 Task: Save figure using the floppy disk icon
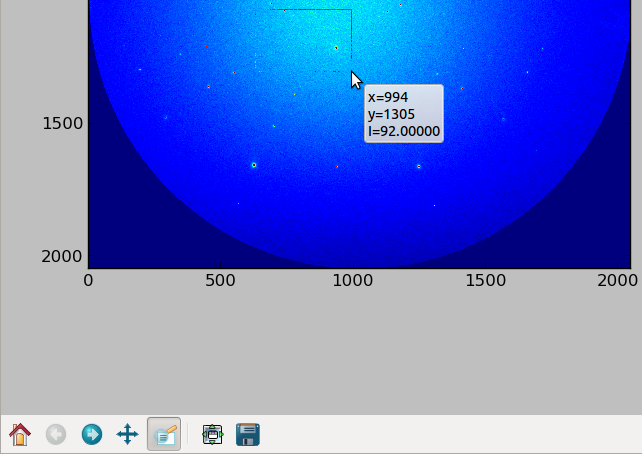(x=248, y=434)
